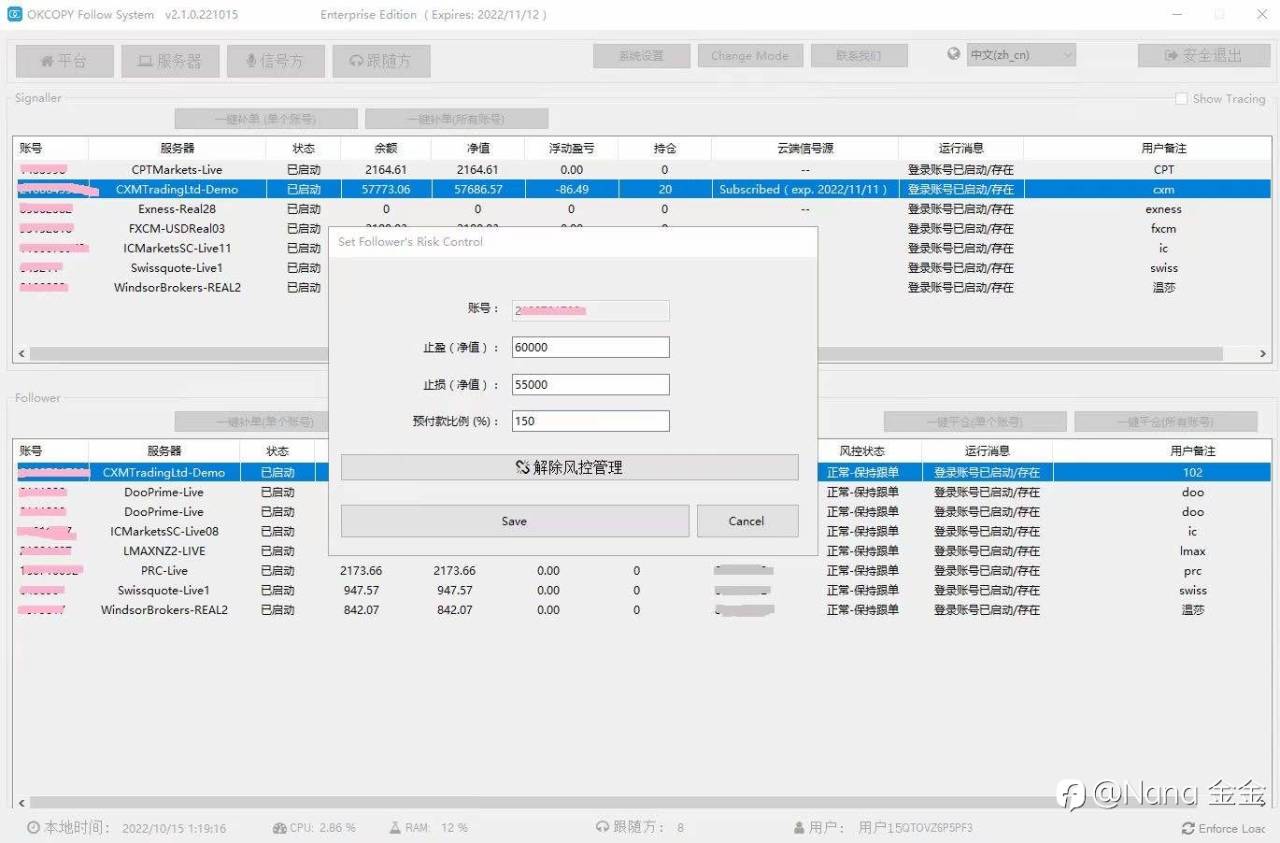Click the Change Mode button

pos(750,56)
